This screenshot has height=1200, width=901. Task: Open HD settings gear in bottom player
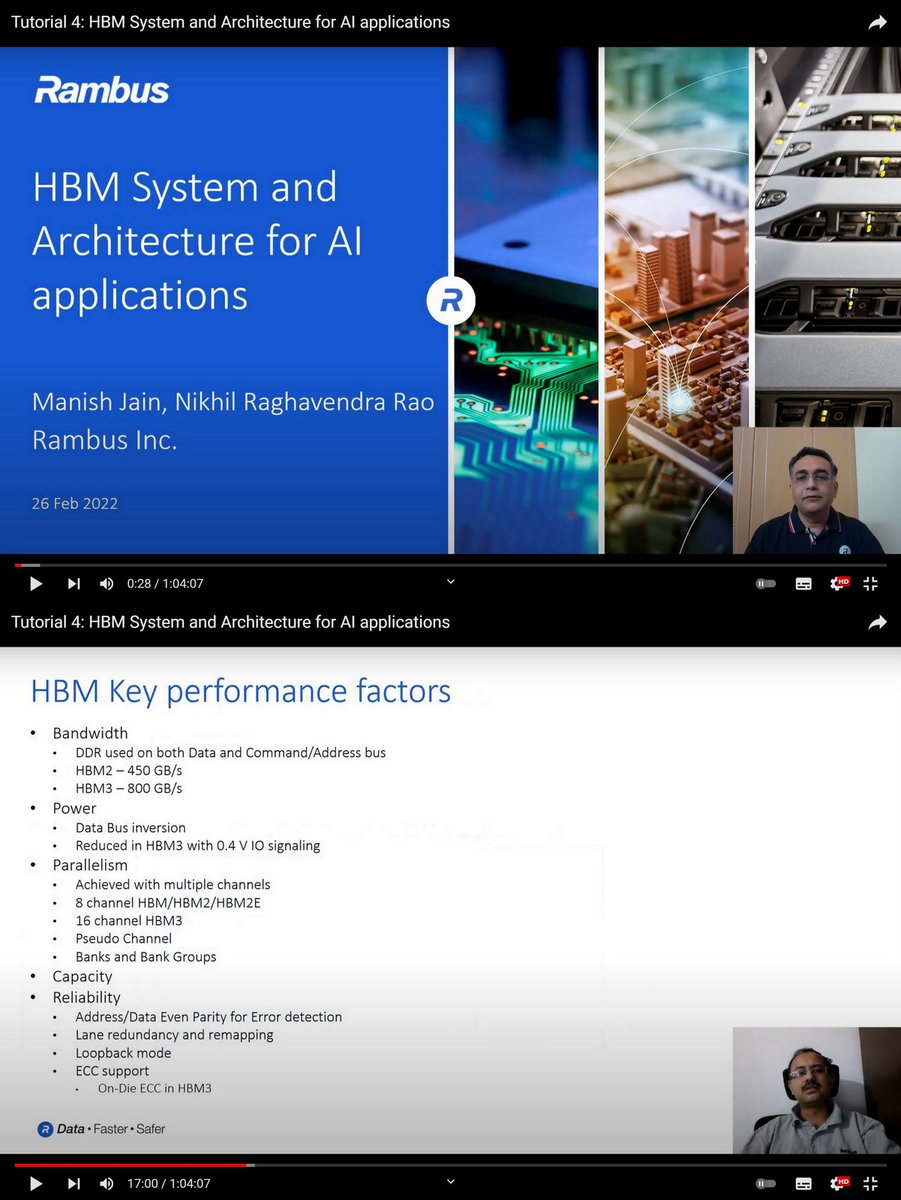[839, 1183]
